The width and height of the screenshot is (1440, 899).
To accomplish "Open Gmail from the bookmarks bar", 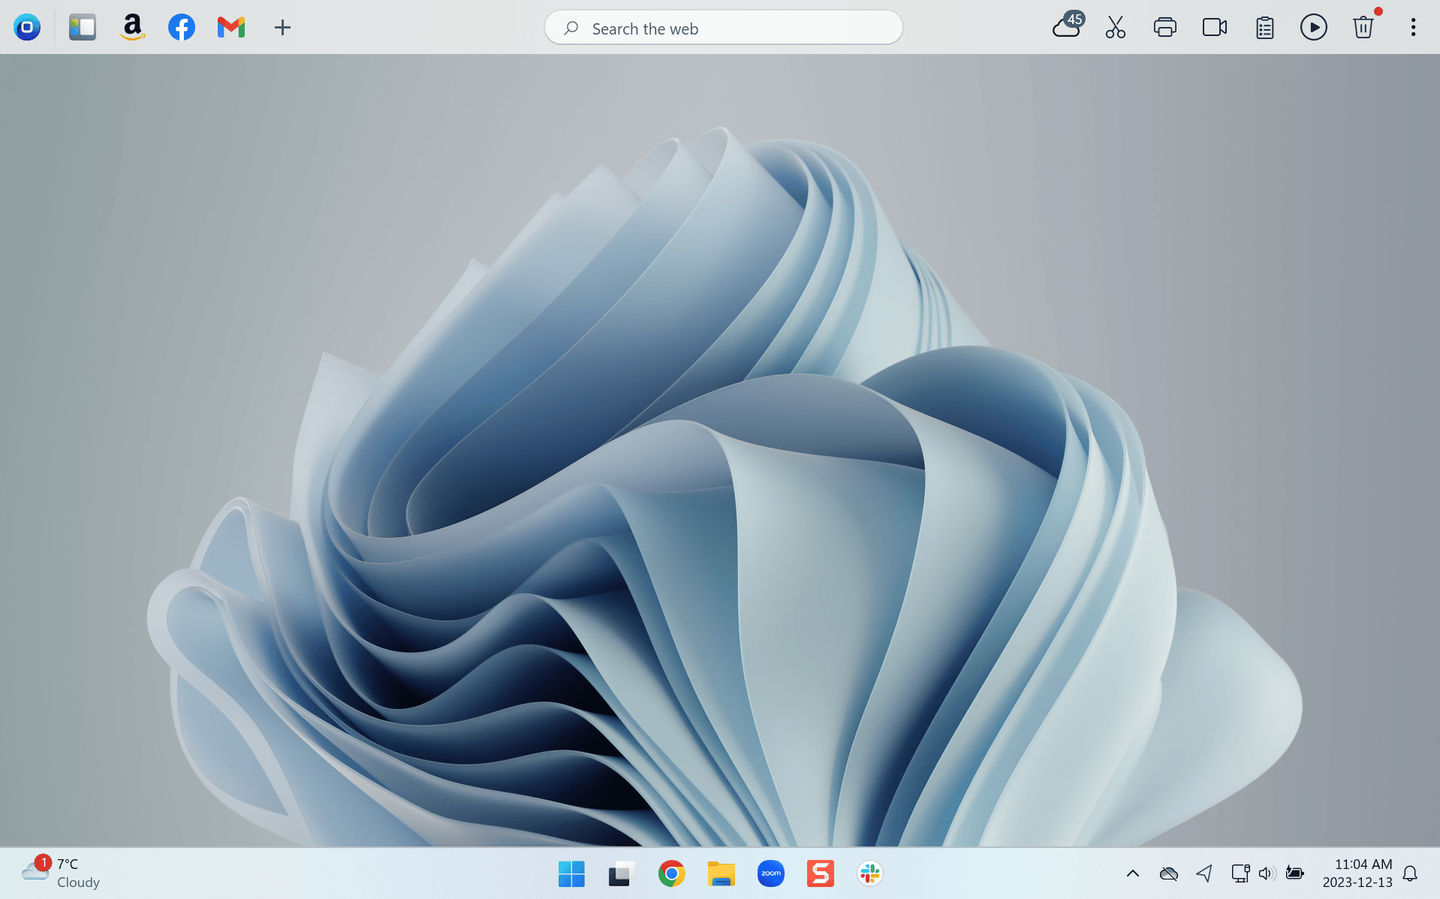I will point(231,27).
